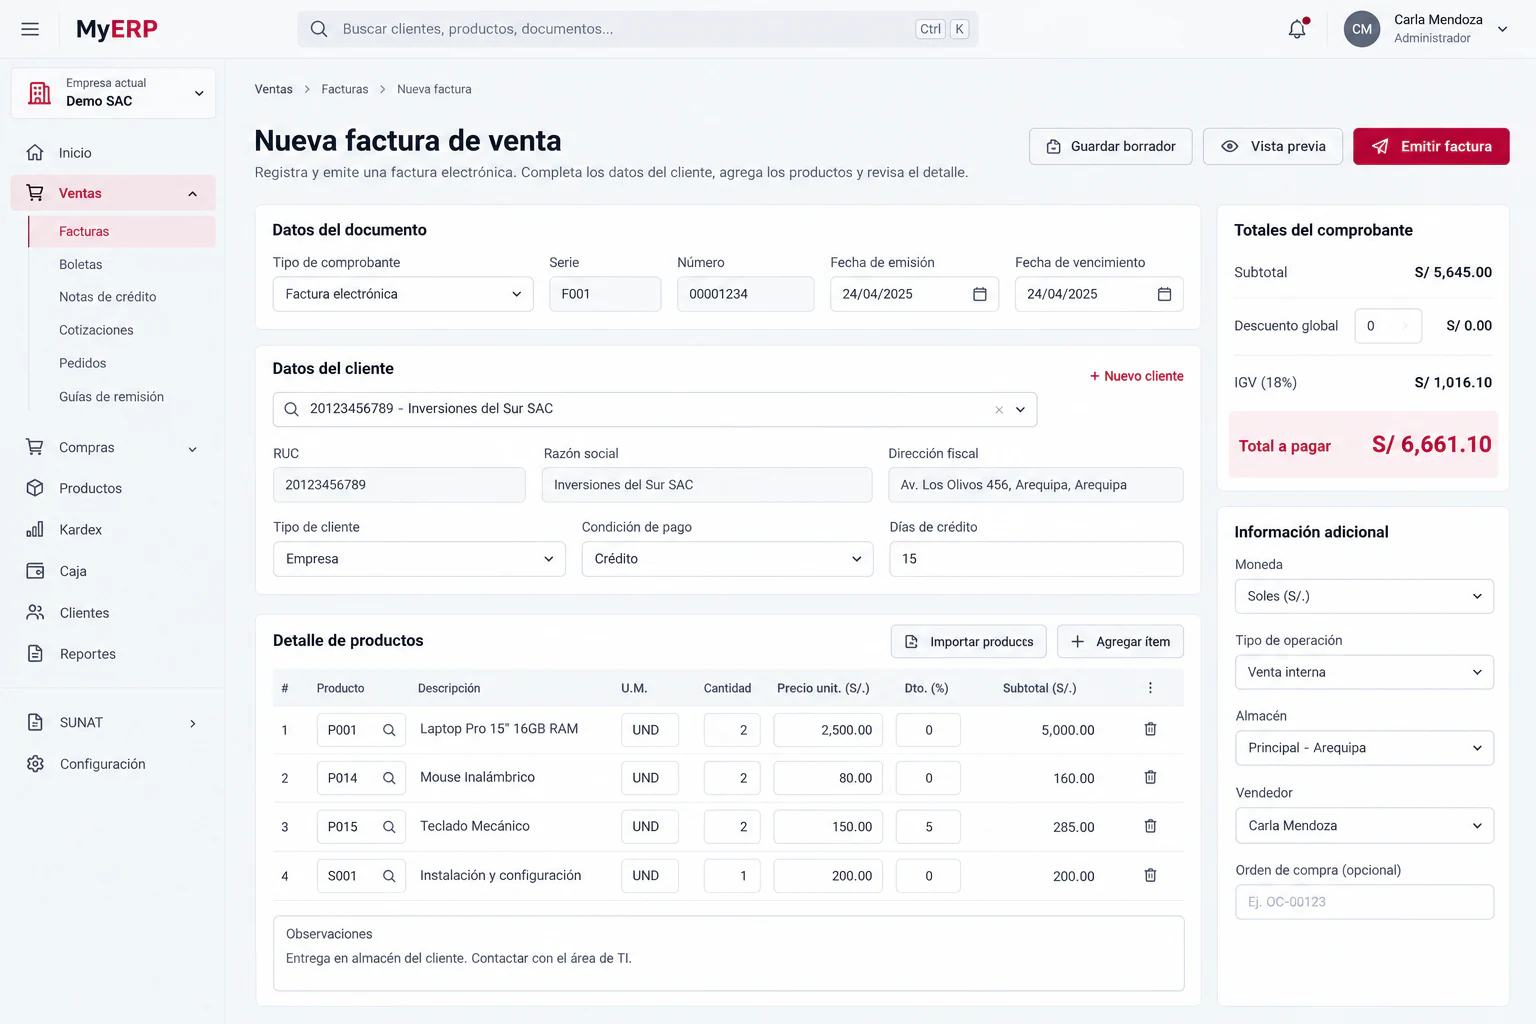Add a client via Nuevo cliente link
The height and width of the screenshot is (1024, 1536).
1137,376
